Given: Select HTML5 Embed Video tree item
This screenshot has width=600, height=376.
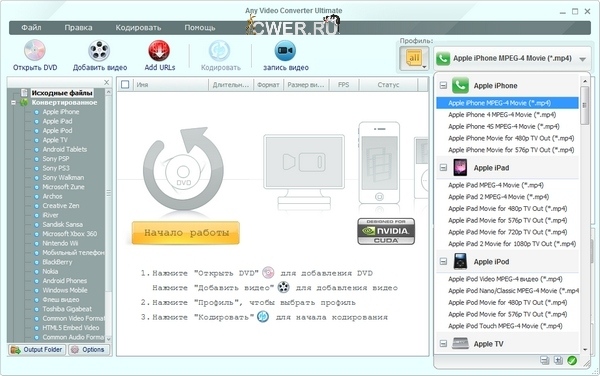Looking at the screenshot, I should click(71, 328).
